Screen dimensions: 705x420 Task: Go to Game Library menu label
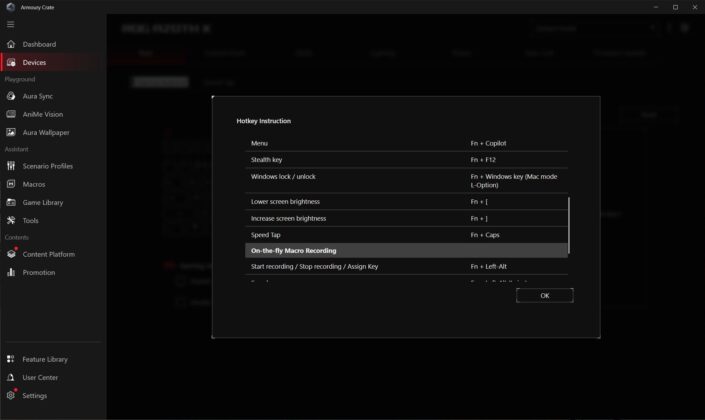[43, 203]
